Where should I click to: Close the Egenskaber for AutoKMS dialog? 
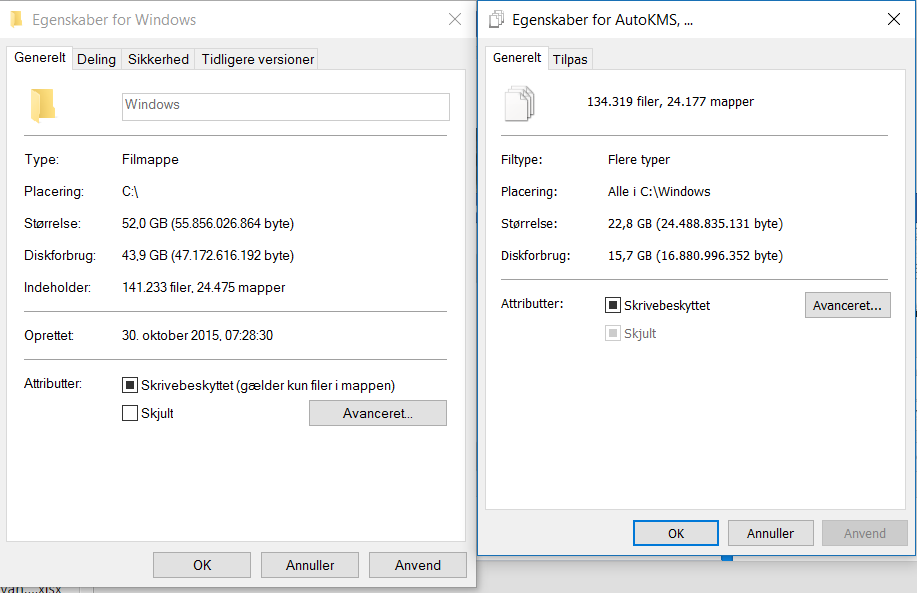pyautogui.click(x=894, y=19)
